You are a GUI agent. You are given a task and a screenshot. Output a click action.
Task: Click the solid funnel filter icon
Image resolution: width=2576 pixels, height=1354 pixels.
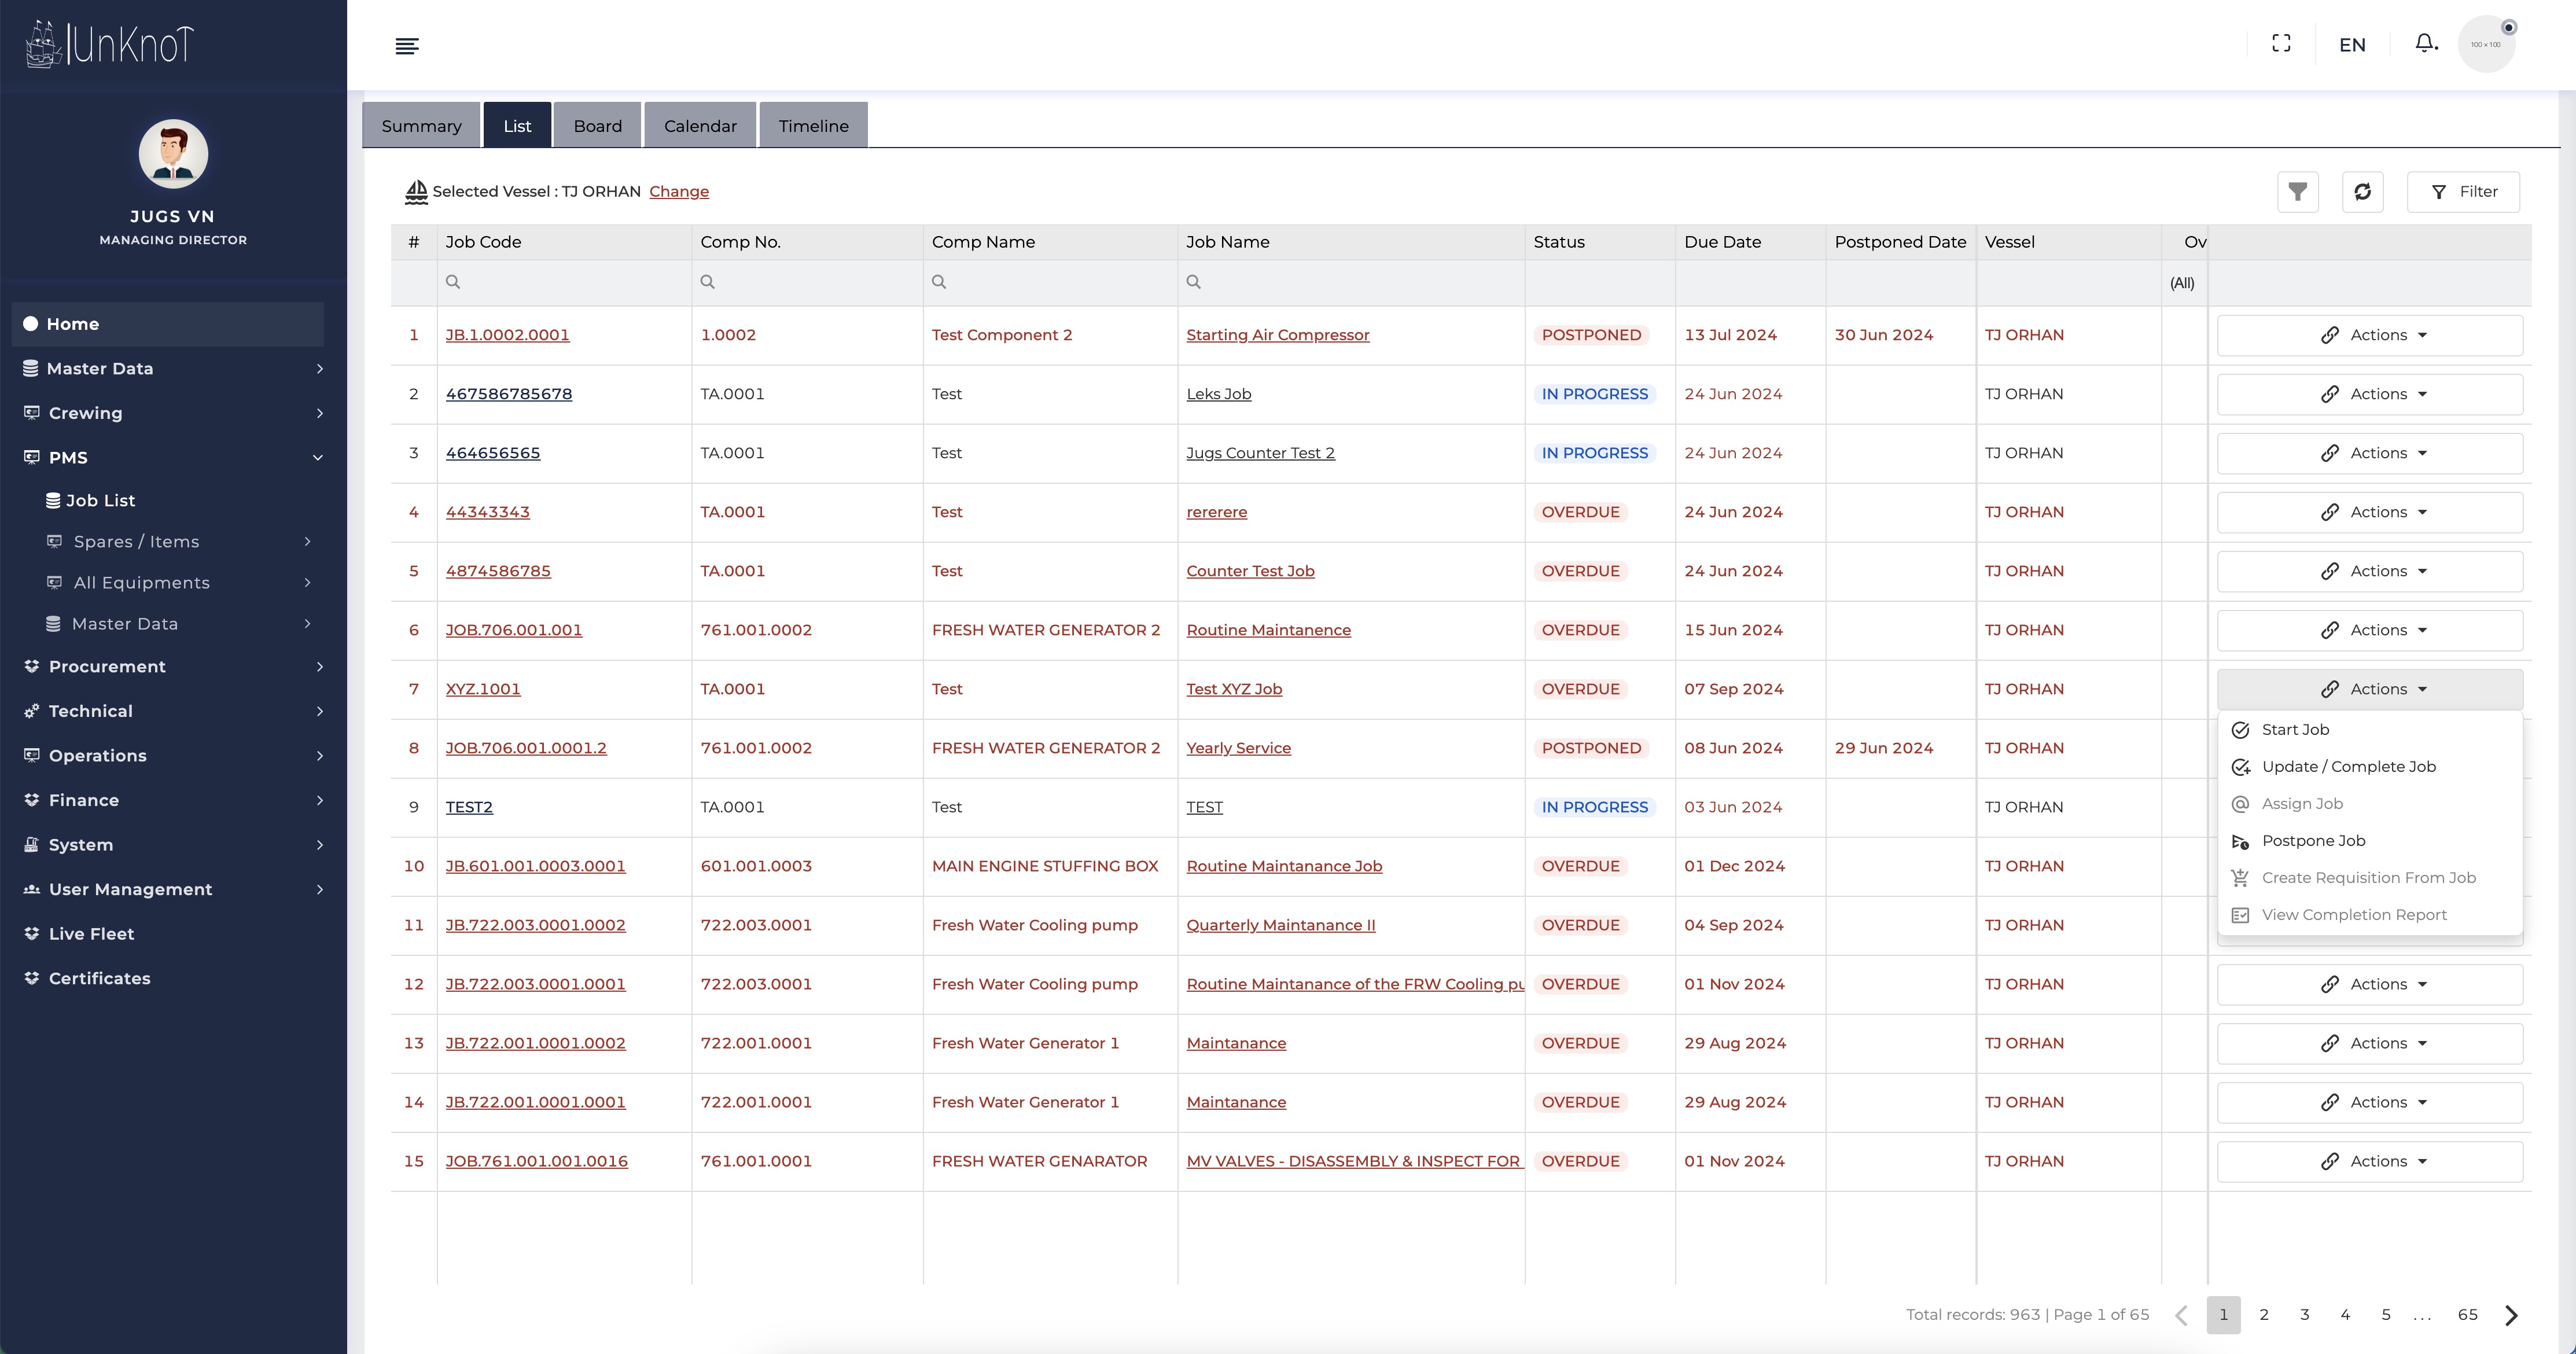tap(2298, 192)
